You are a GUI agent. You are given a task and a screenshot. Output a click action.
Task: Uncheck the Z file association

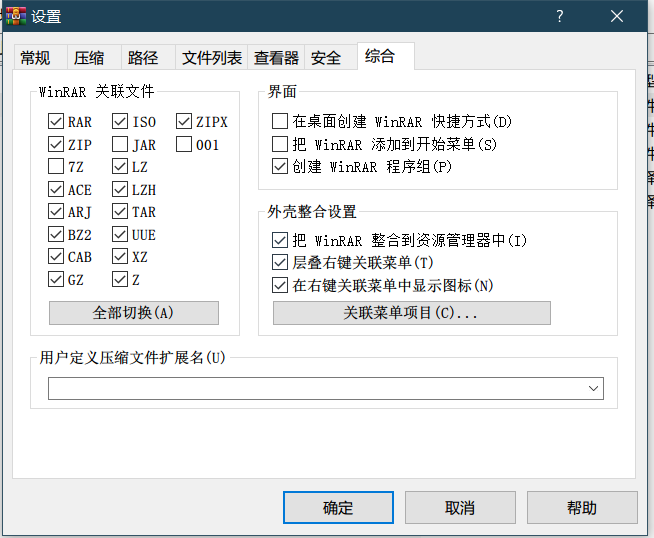[120, 279]
